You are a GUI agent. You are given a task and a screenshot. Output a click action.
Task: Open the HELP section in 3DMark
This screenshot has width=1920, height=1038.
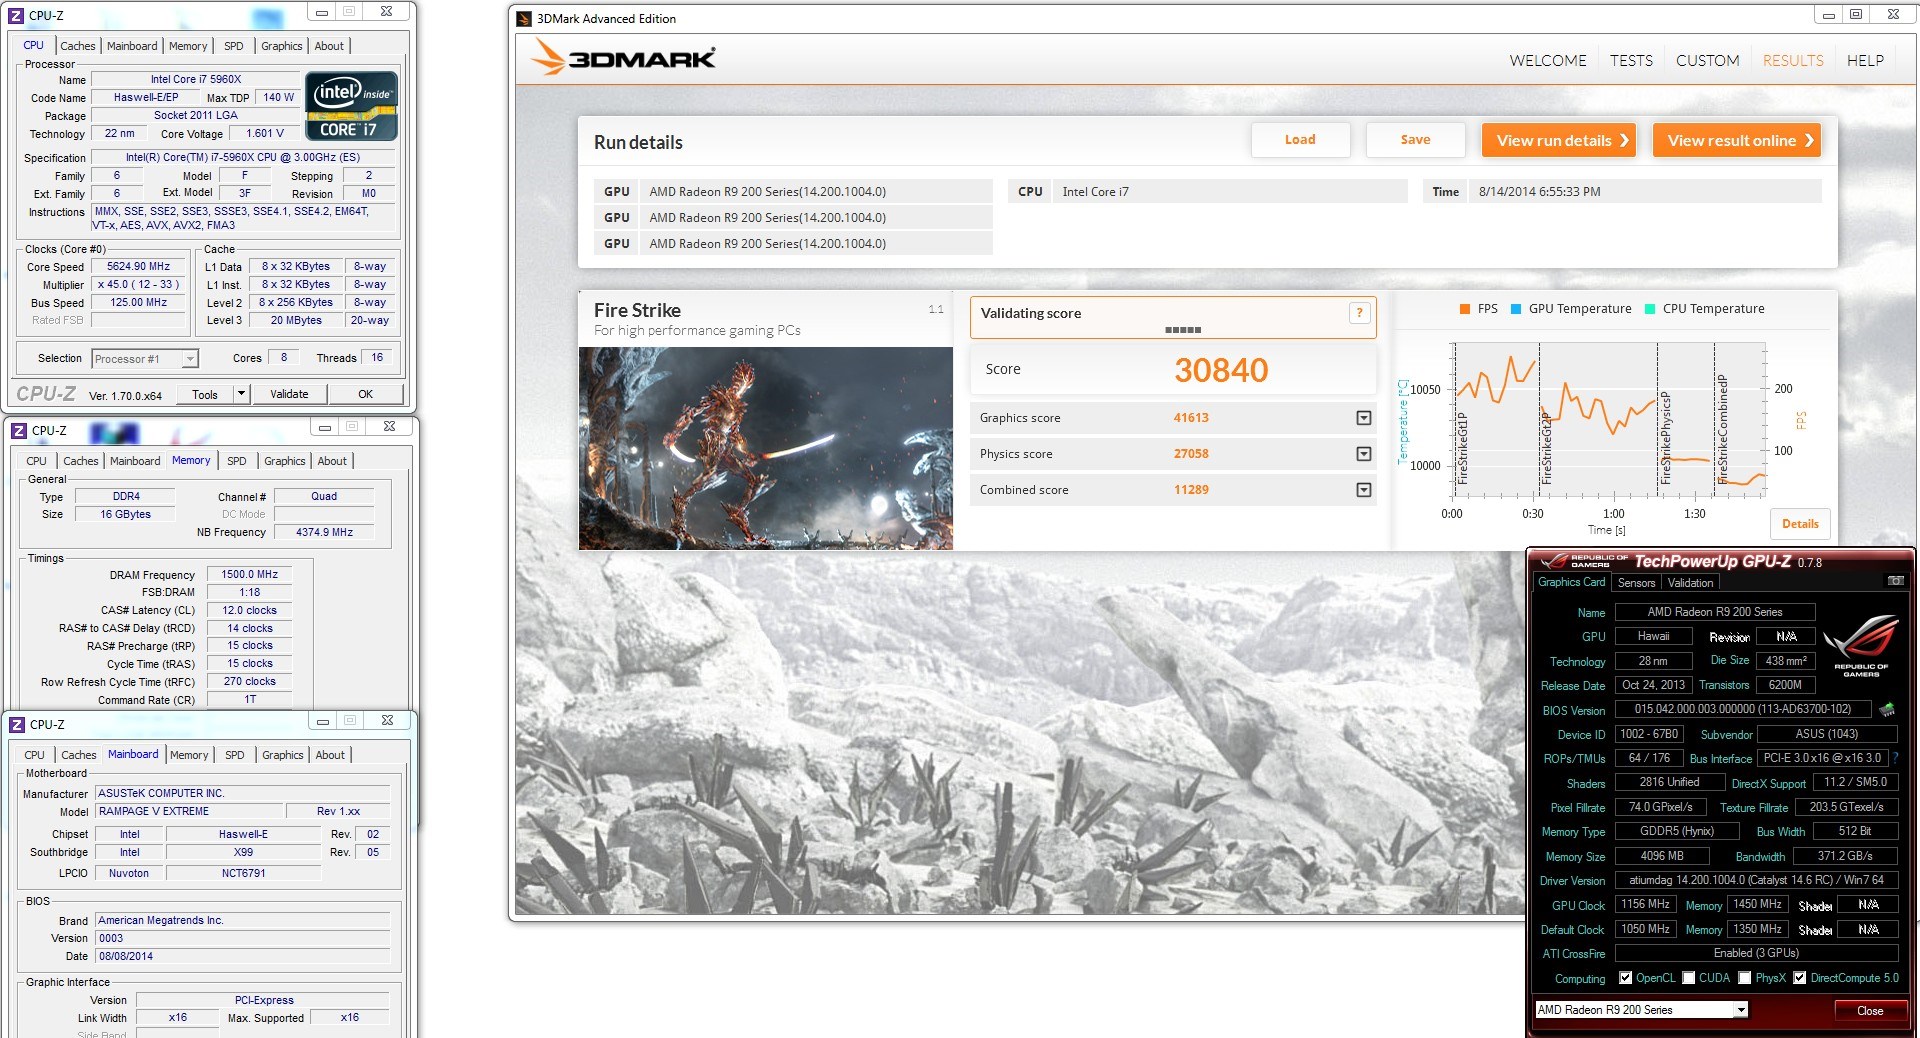point(1865,61)
